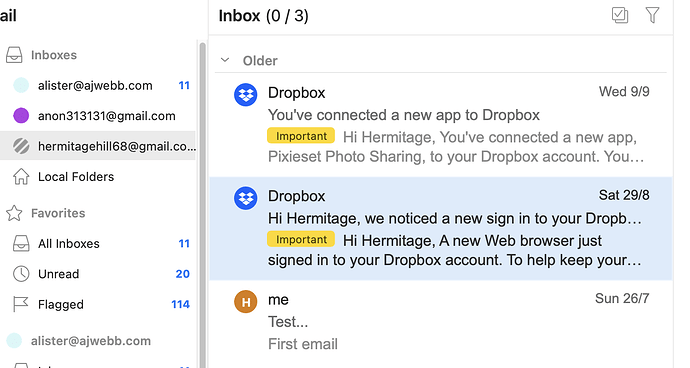
Task: Click the Important tag on the Sat 29/8 email
Action: click(301, 239)
